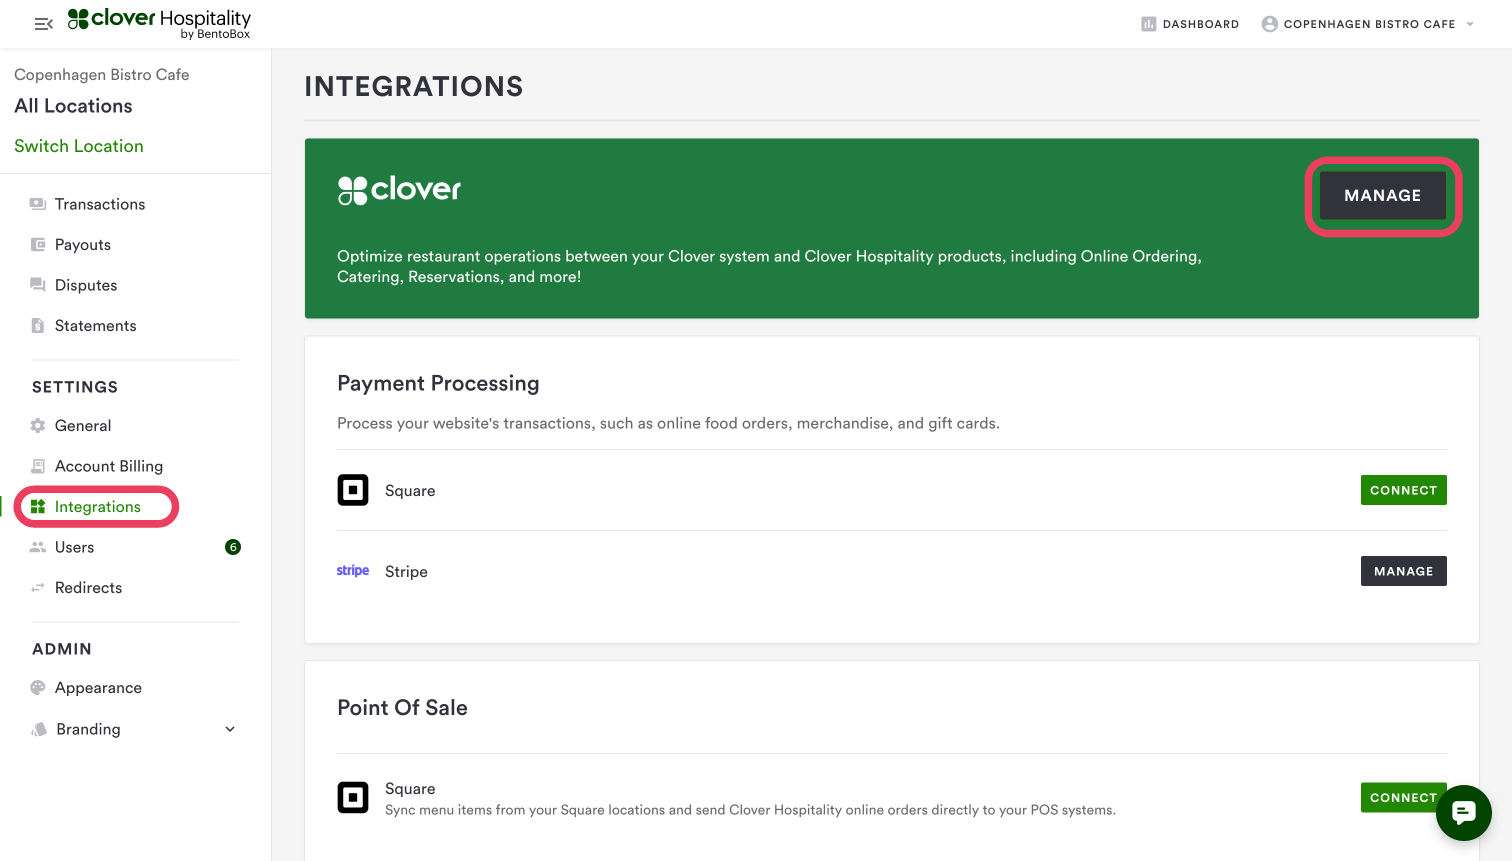Click the Transactions icon in the sidebar
This screenshot has width=1512, height=861.
click(38, 204)
